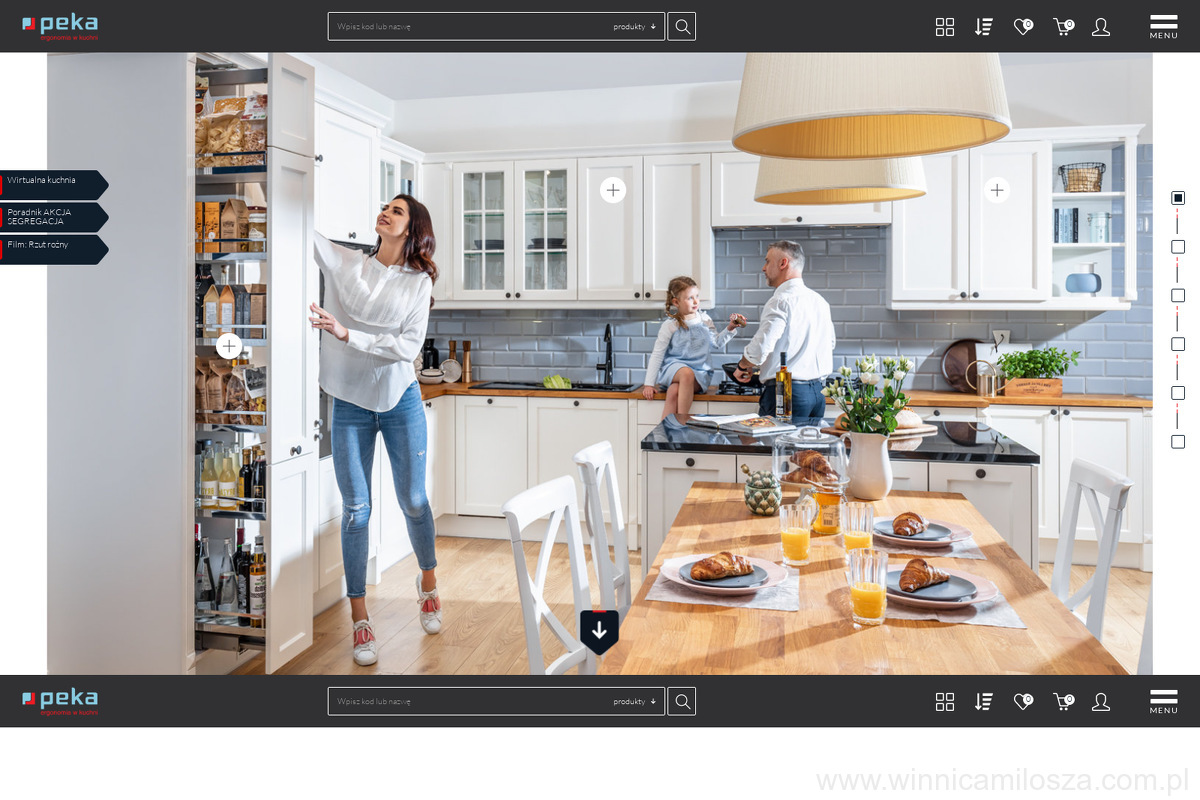Open the product grid view icon in top header
Screen dimensions: 1200x800
944,27
